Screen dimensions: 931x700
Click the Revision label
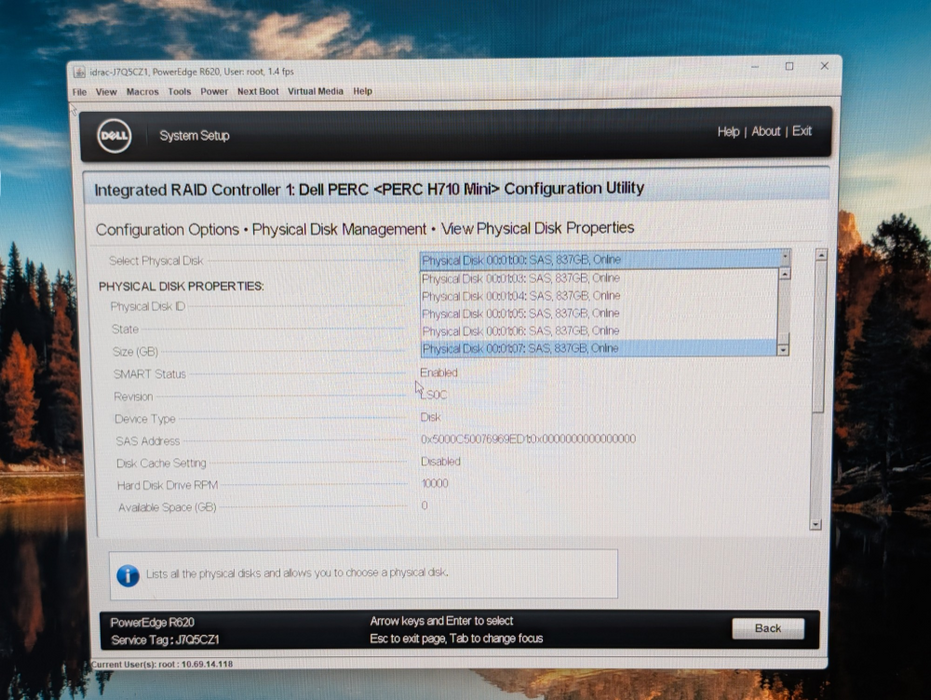pos(133,396)
